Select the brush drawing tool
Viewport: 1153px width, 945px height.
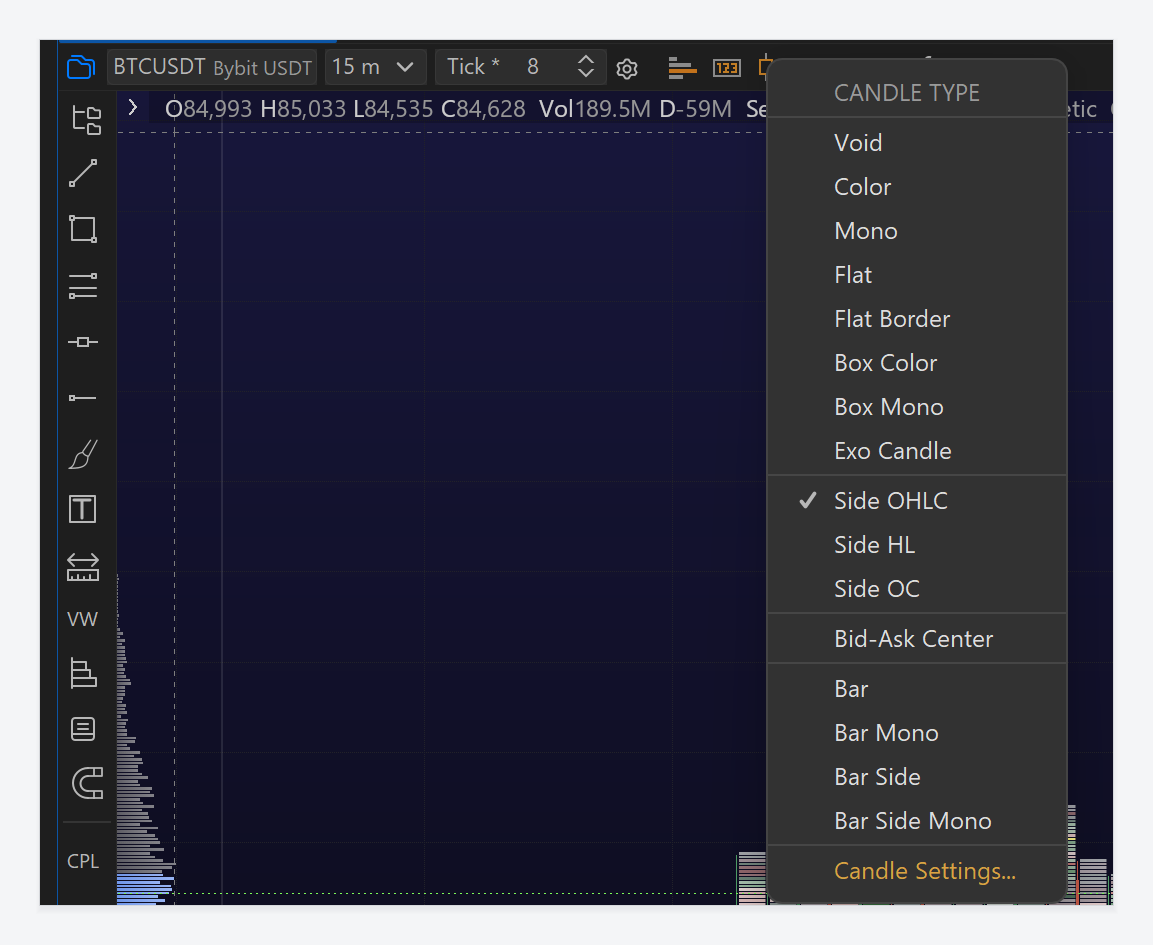pos(83,454)
